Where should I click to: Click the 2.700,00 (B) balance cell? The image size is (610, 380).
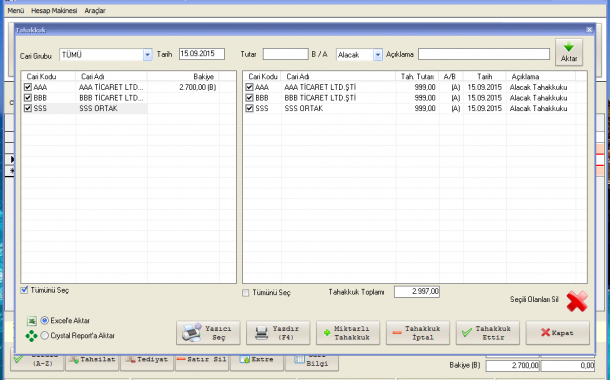(x=198, y=87)
